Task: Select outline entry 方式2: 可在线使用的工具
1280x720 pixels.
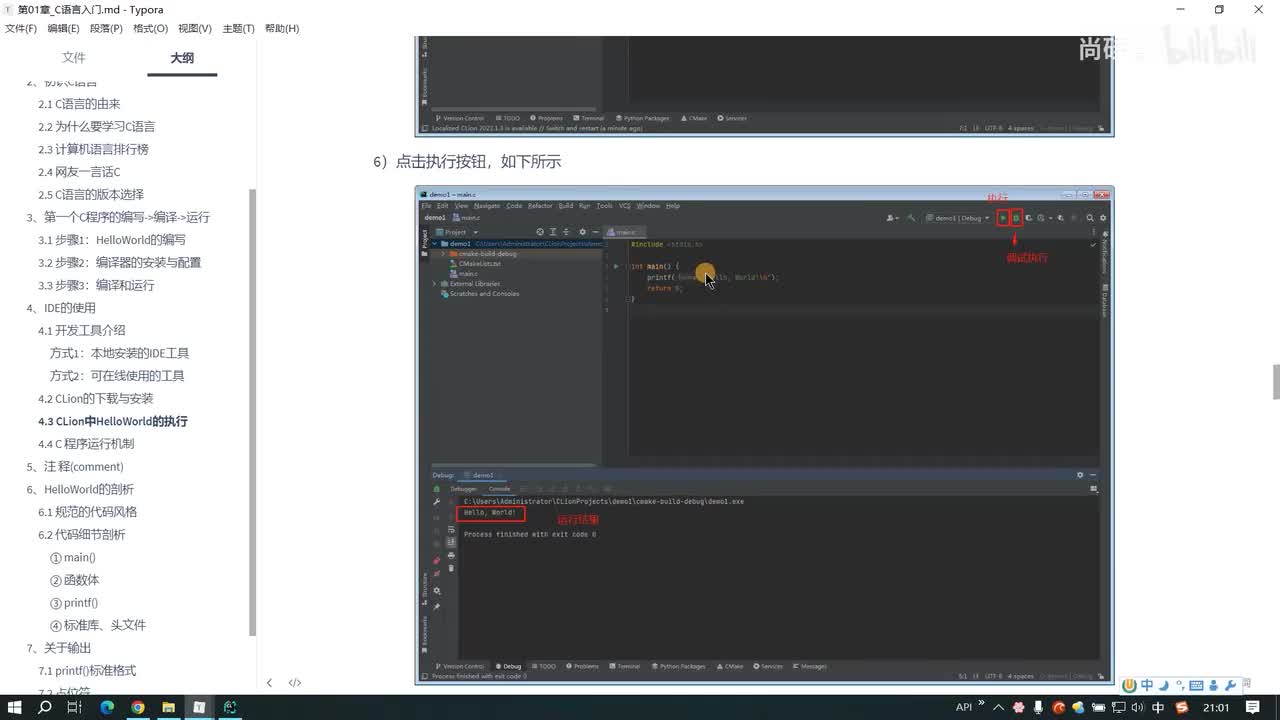Action: tap(117, 376)
